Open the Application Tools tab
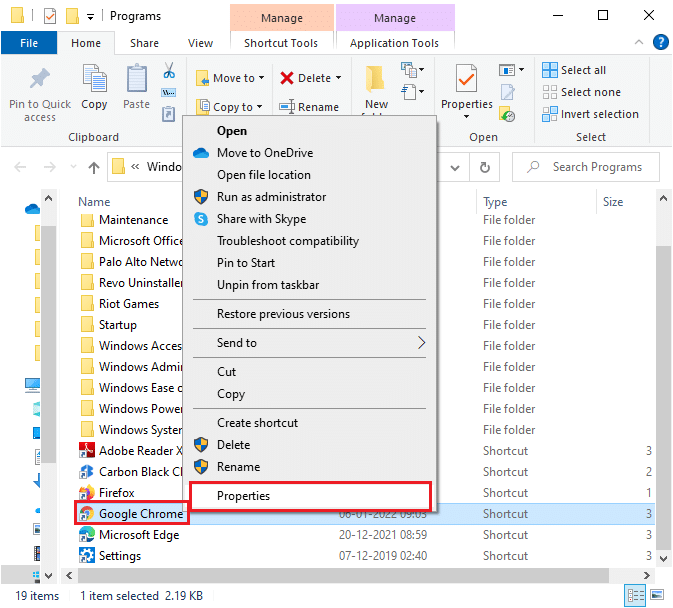673x608 pixels. pos(394,43)
